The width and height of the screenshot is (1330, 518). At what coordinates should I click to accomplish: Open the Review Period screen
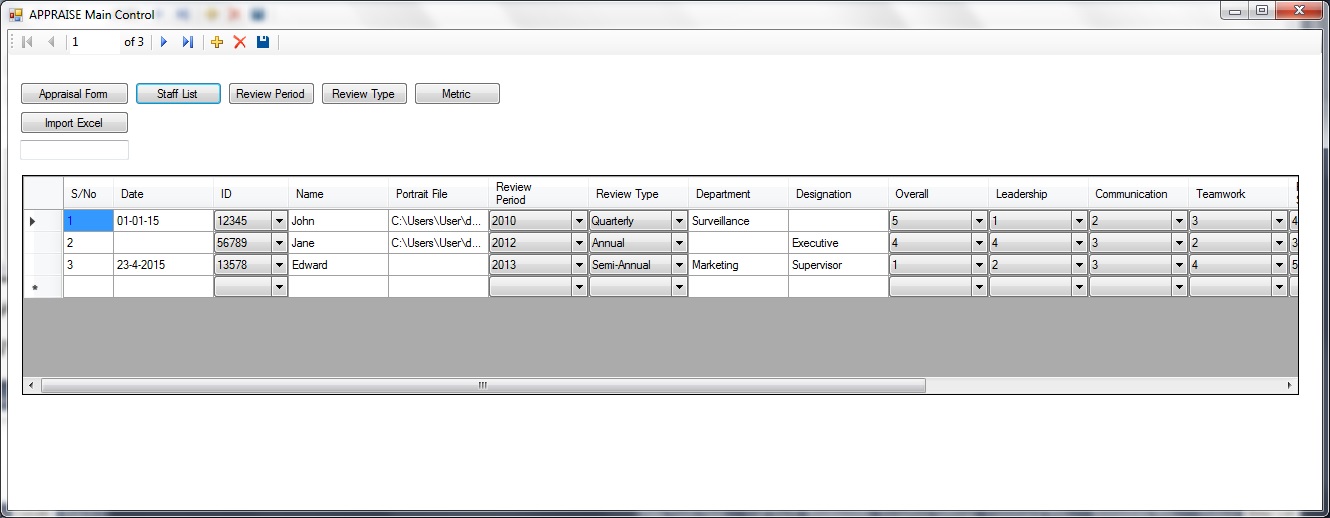tap(271, 94)
